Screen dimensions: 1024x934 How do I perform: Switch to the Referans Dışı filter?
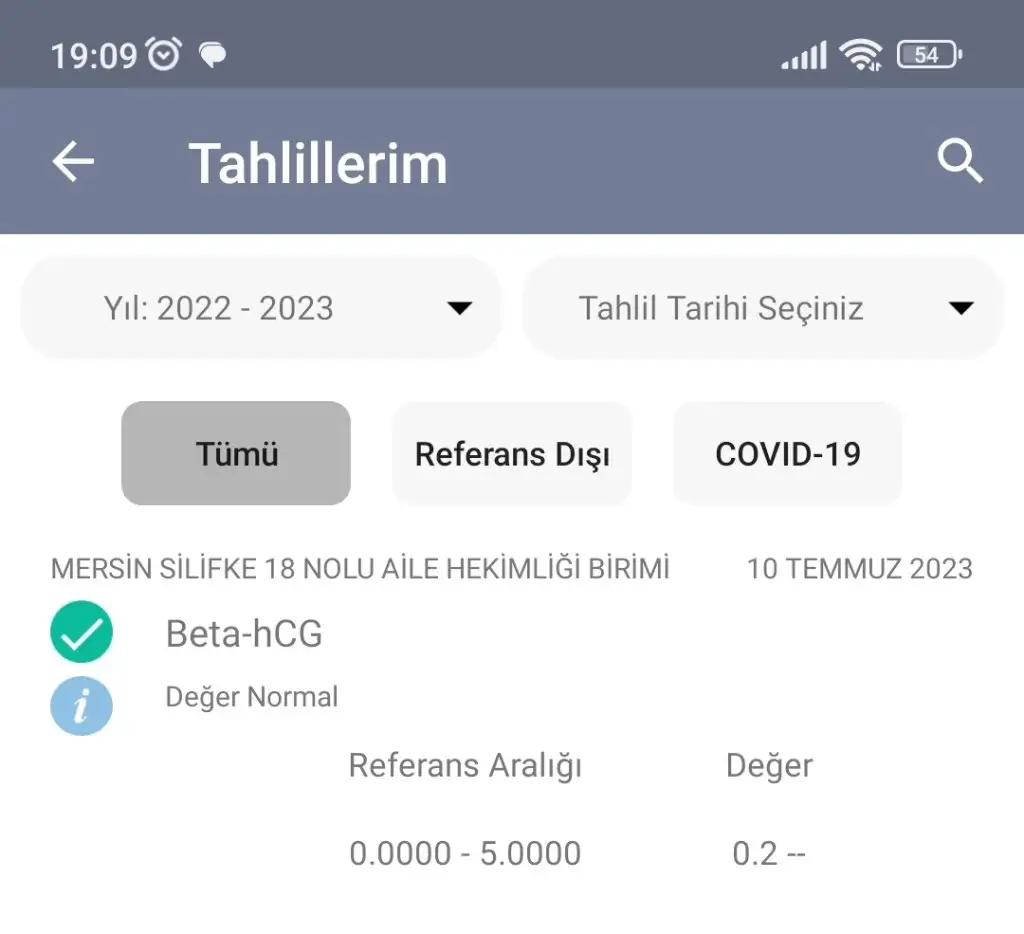[512, 454]
